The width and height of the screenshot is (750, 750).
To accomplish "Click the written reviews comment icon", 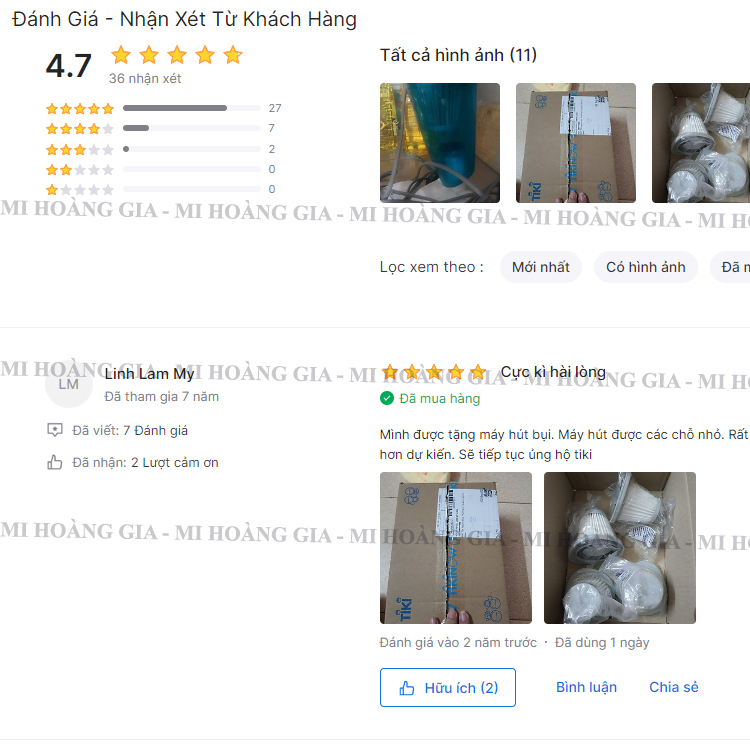I will (x=55, y=430).
